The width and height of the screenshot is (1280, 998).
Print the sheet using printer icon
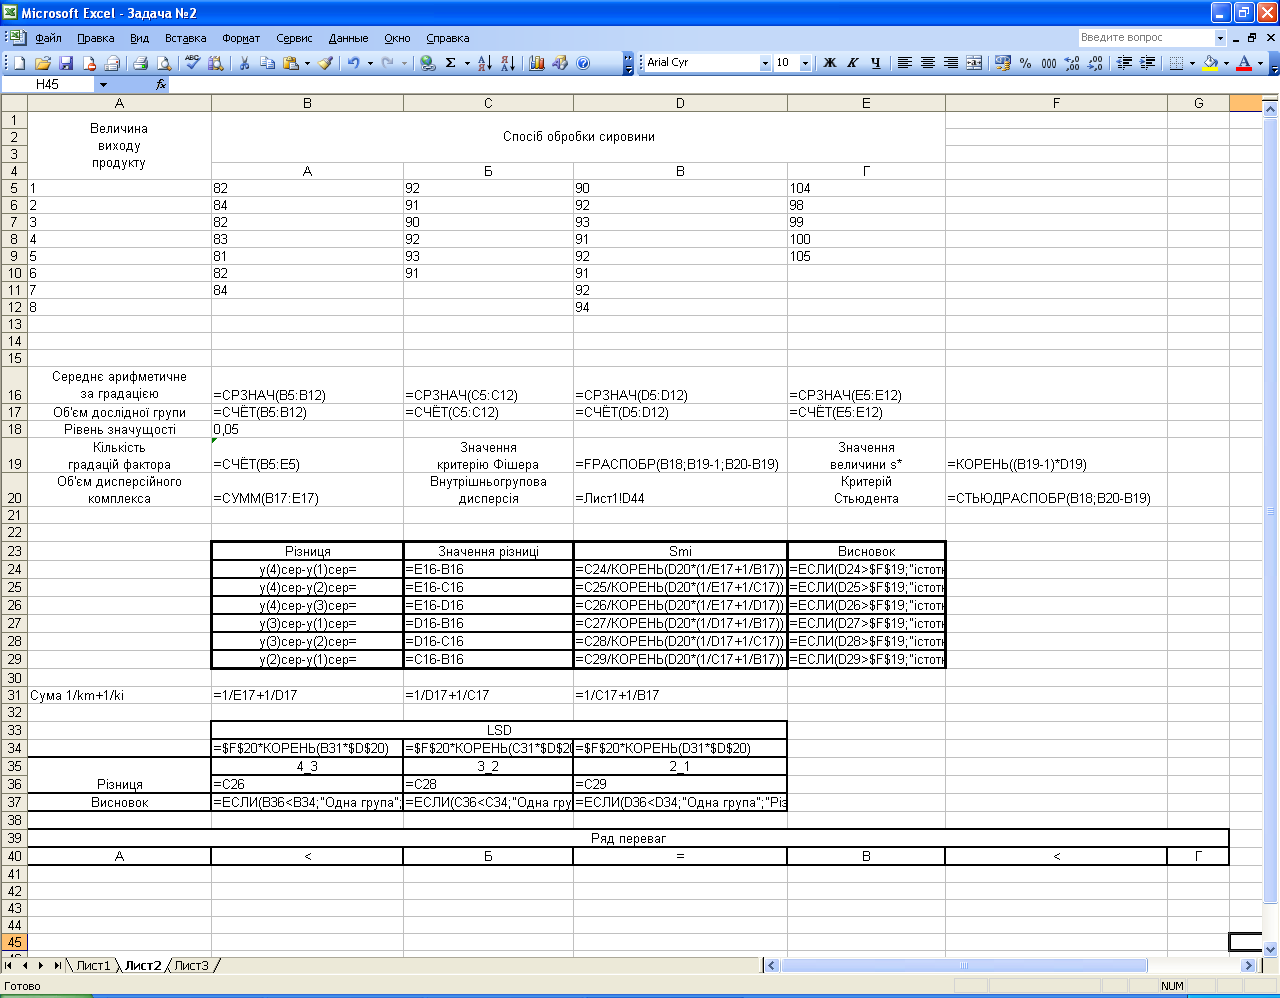coord(141,63)
